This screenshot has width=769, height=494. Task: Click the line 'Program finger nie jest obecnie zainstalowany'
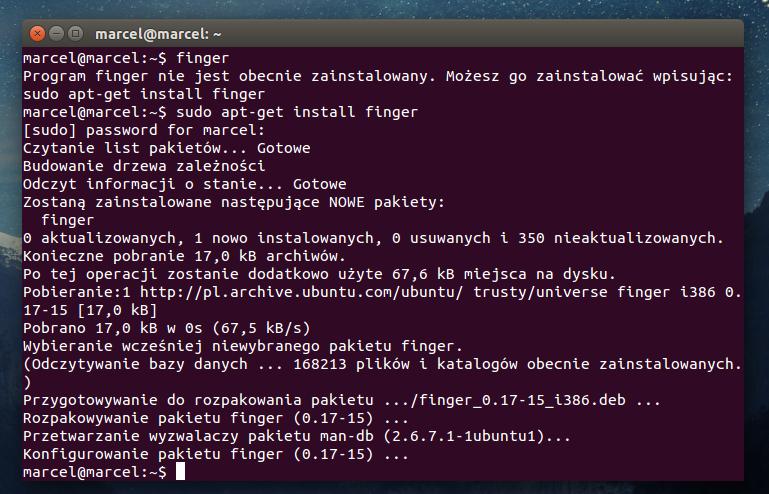pos(378,76)
